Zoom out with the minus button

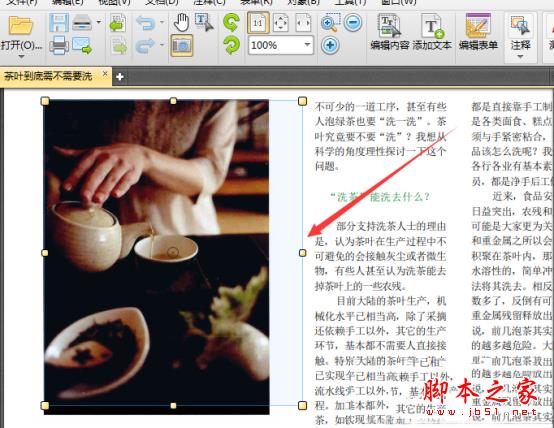(x=353, y=23)
